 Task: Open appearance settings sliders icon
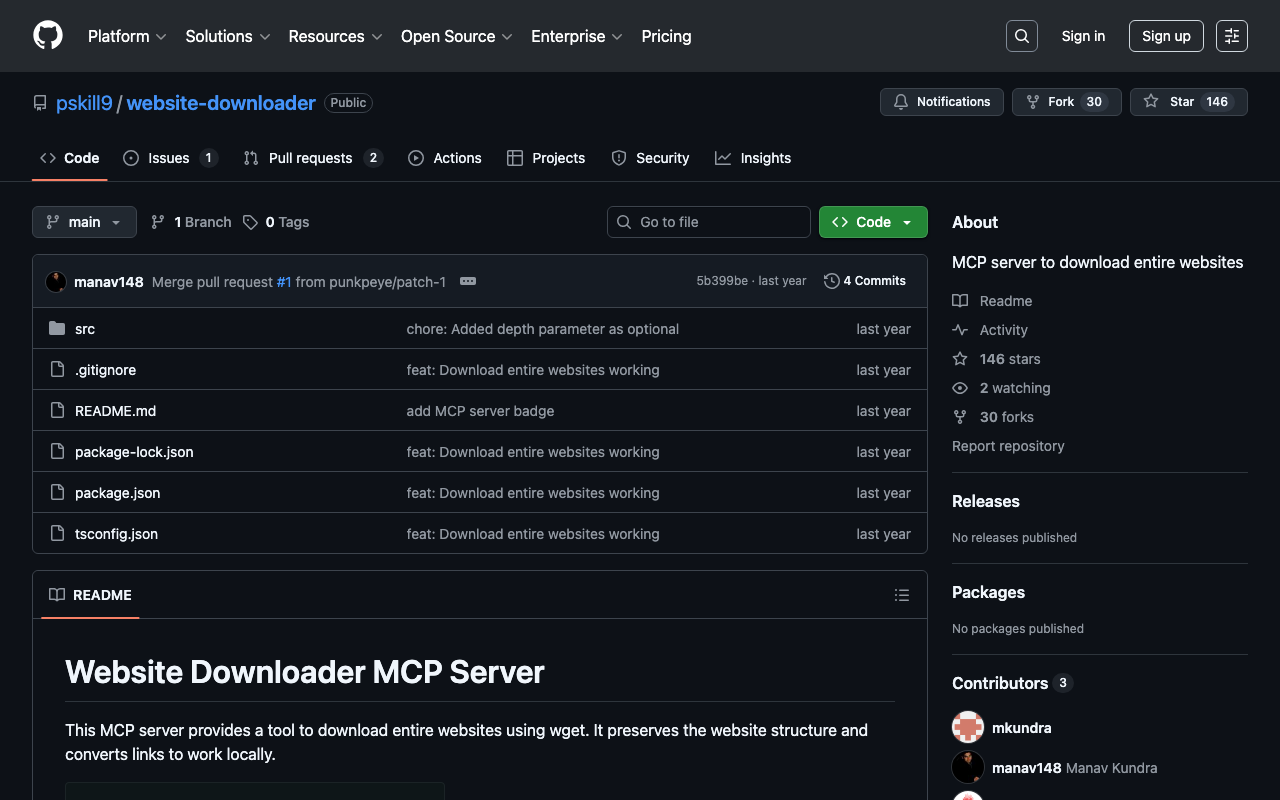pyautogui.click(x=1231, y=36)
